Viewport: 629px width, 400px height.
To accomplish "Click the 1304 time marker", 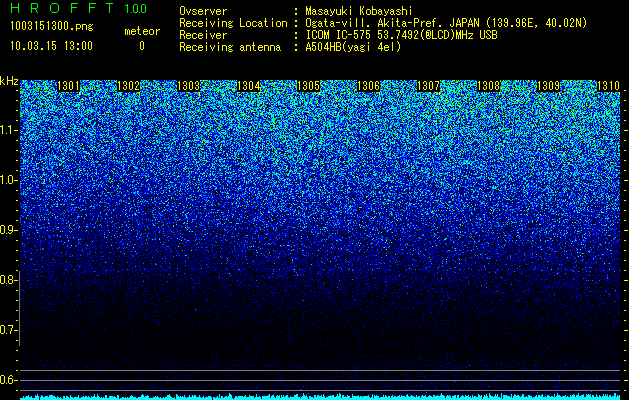I will (248, 86).
